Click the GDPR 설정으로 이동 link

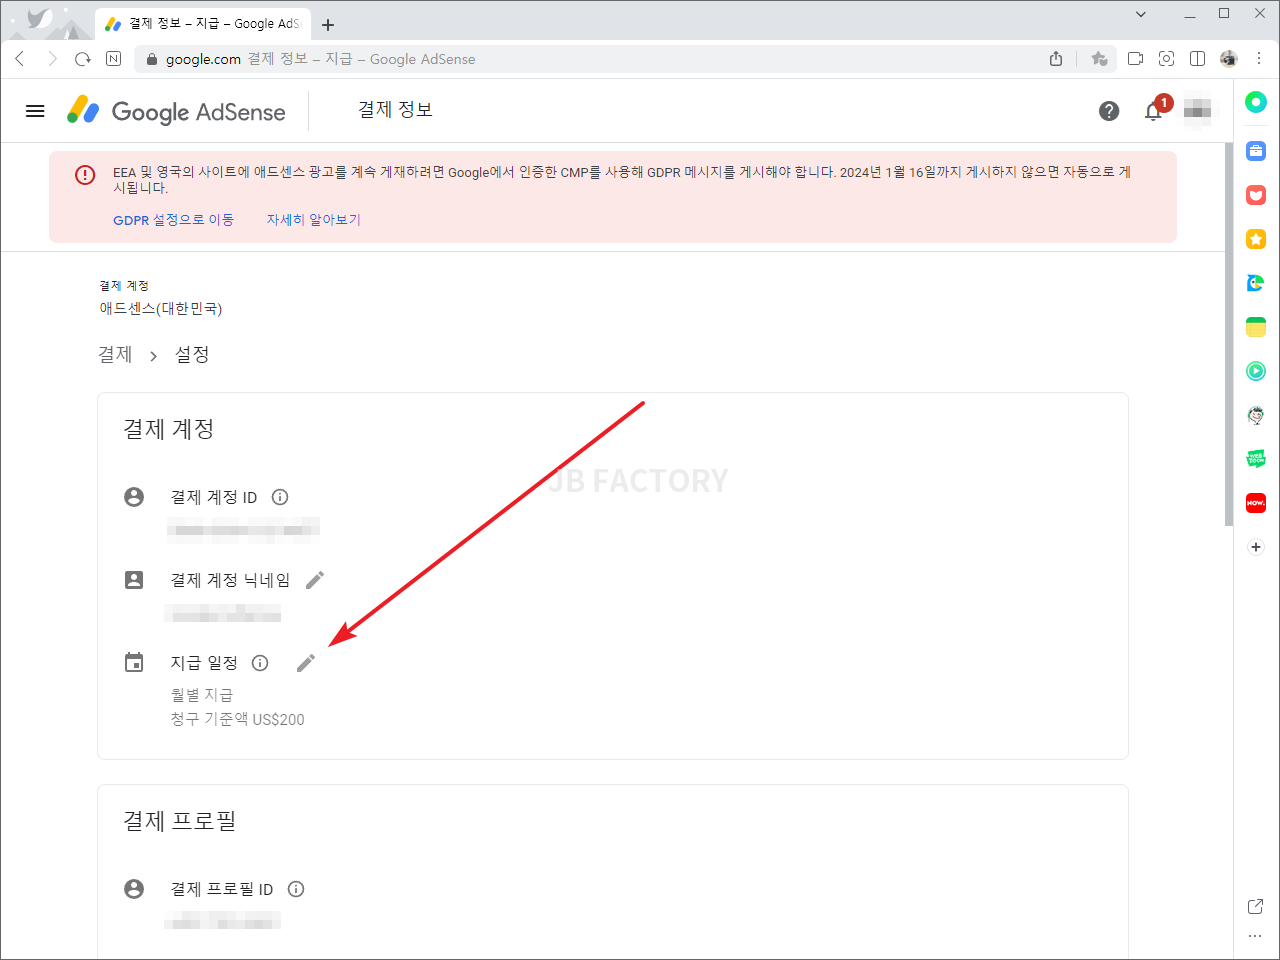tap(173, 220)
